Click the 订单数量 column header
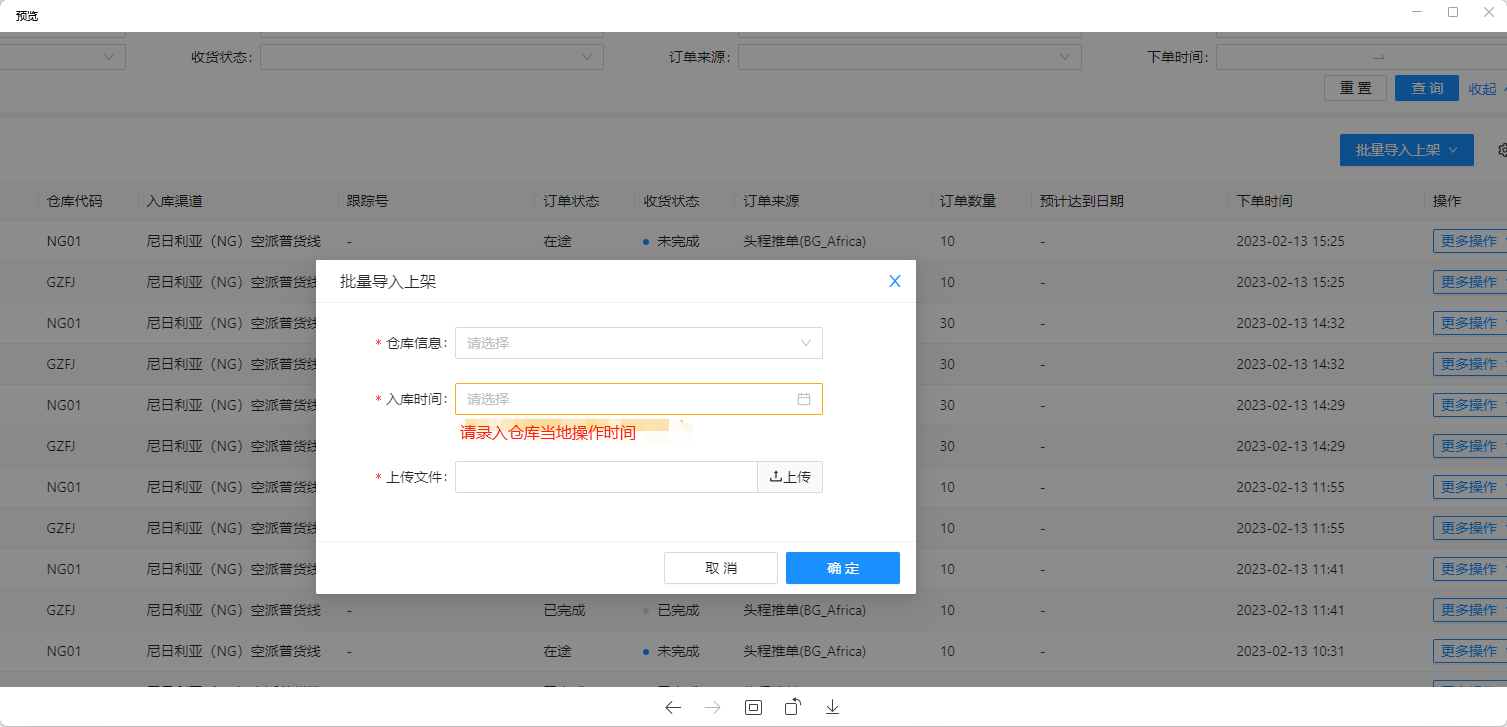Screen dimensions: 1507x727 [x=968, y=201]
